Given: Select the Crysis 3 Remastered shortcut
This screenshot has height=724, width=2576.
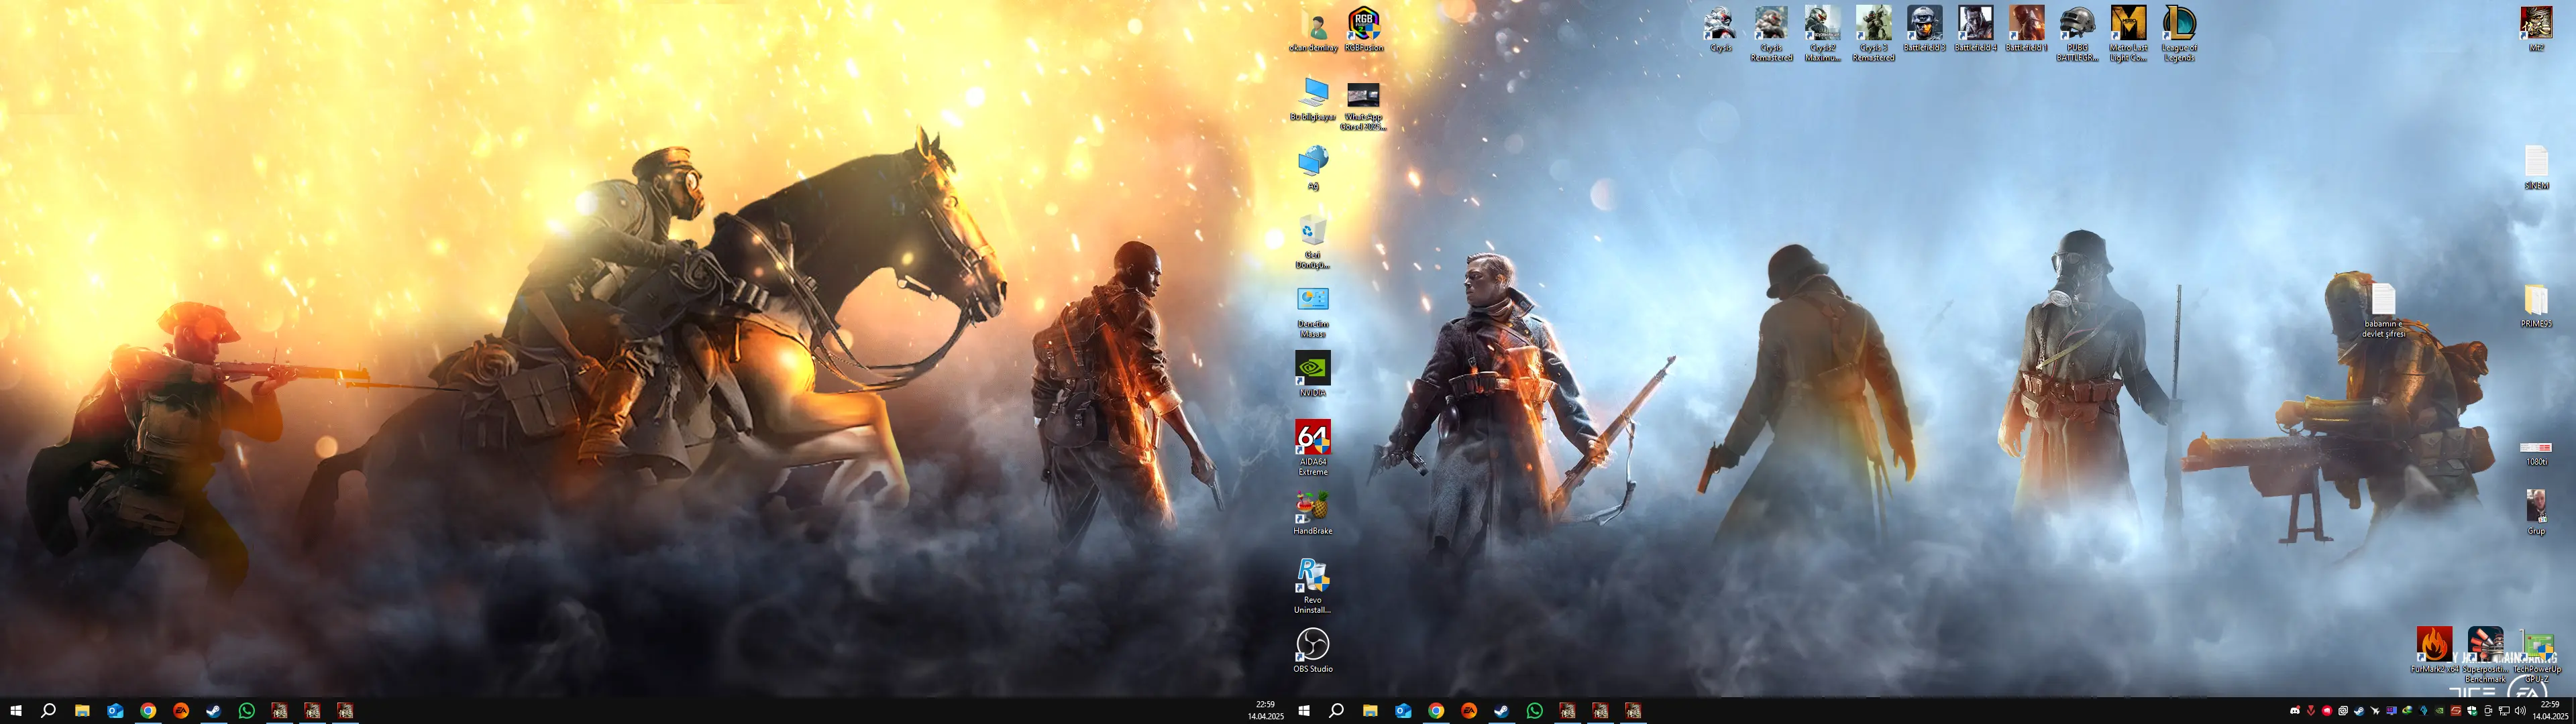Looking at the screenshot, I should tap(1873, 33).
